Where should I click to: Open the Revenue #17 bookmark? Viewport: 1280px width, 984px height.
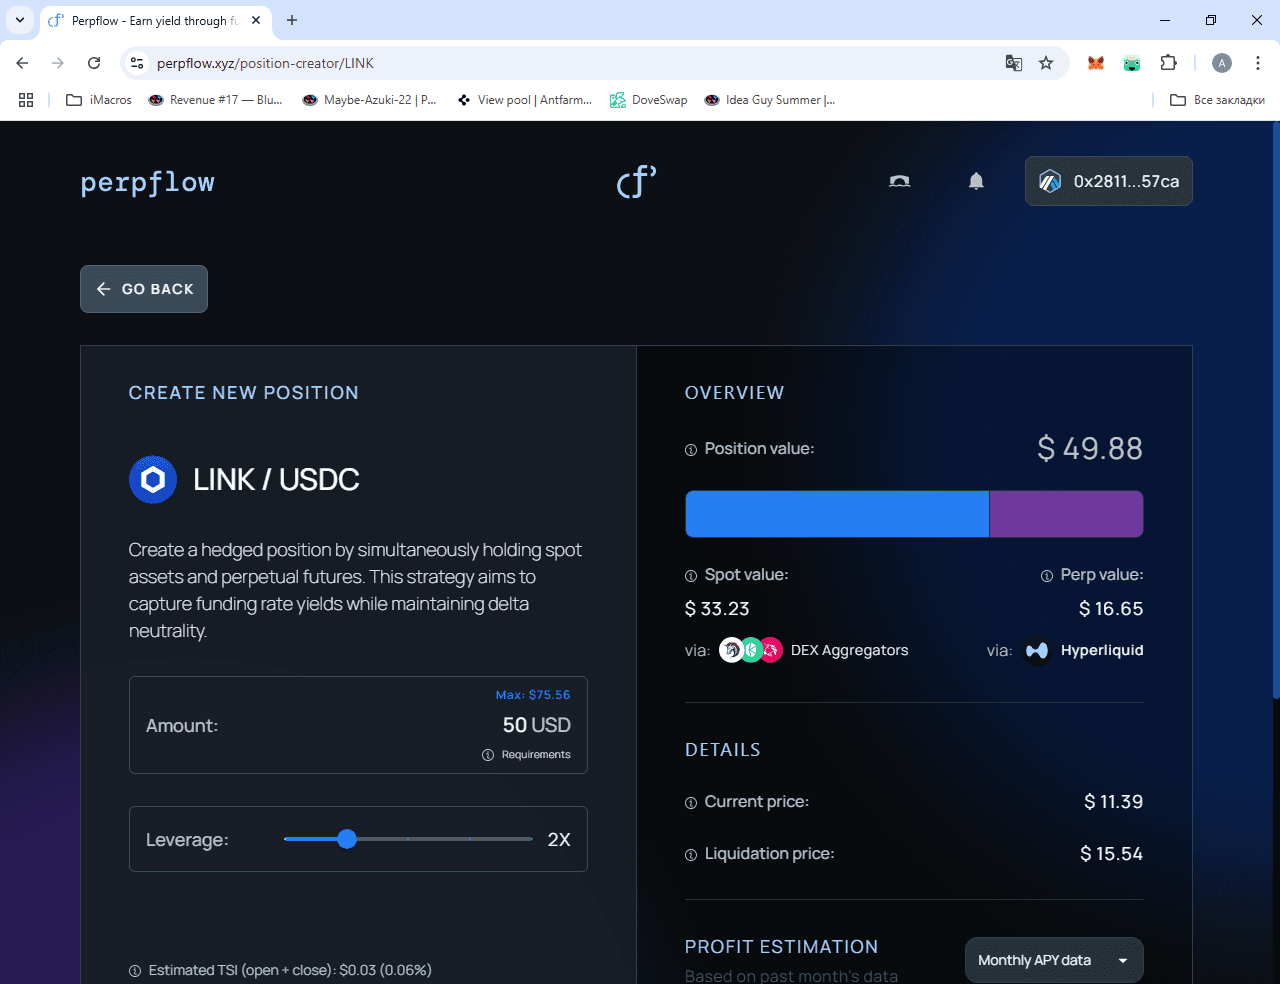tap(215, 100)
